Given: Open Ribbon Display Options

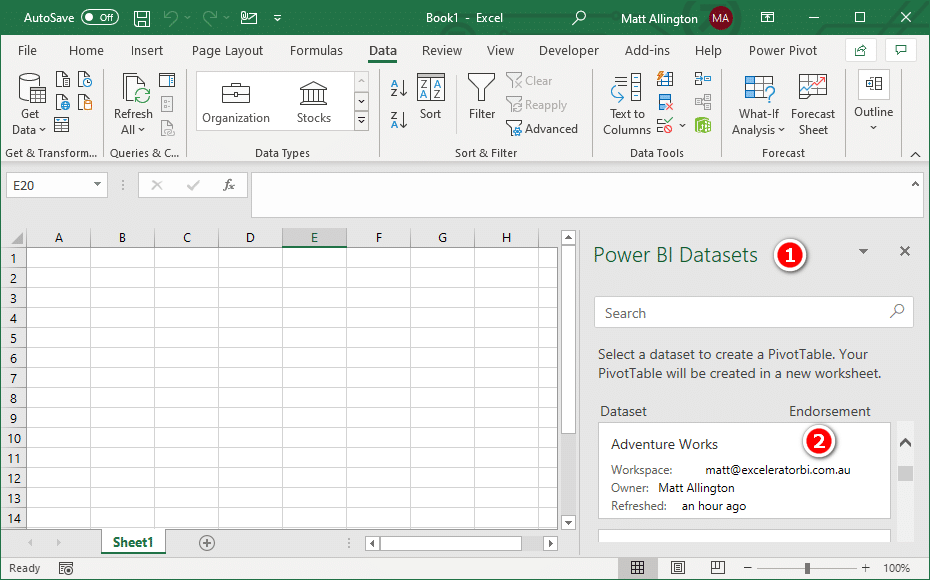Looking at the screenshot, I should click(767, 18).
